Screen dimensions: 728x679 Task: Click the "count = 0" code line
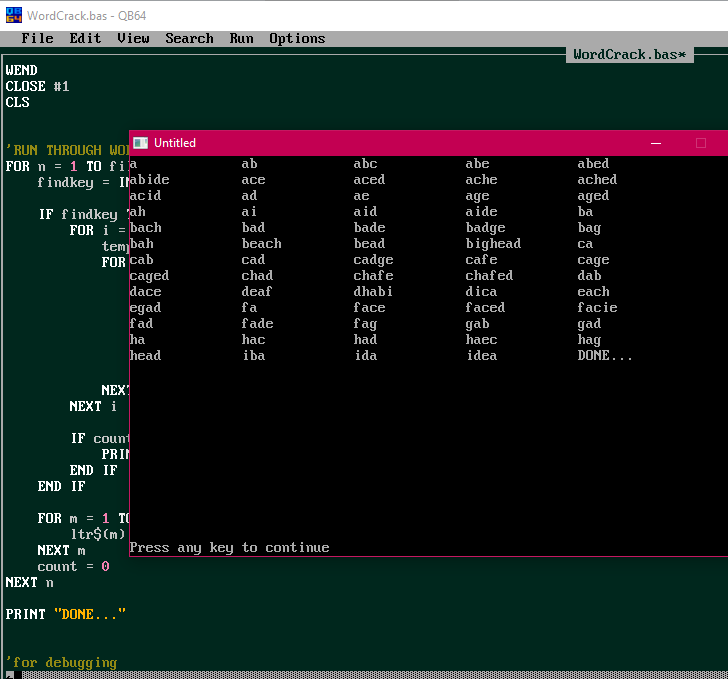[73, 566]
